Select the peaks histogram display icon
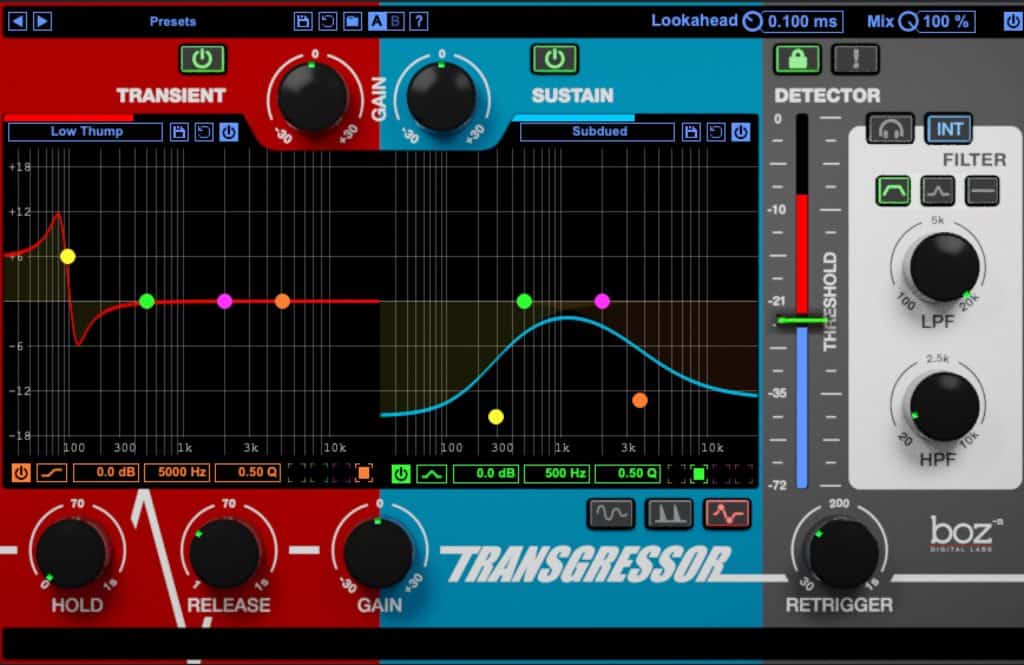 tap(668, 515)
